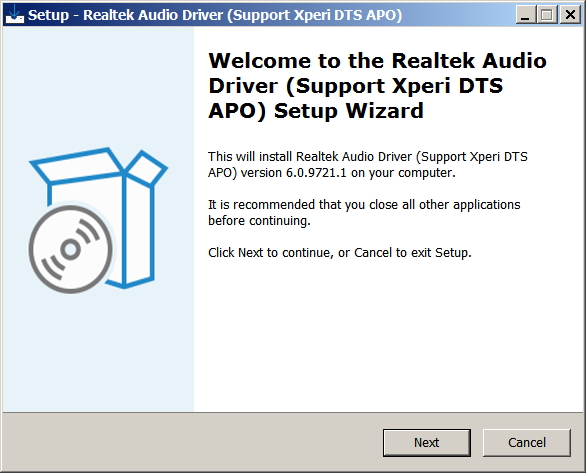The width and height of the screenshot is (586, 473).
Task: Click the gray disc icon
Action: (x=71, y=249)
